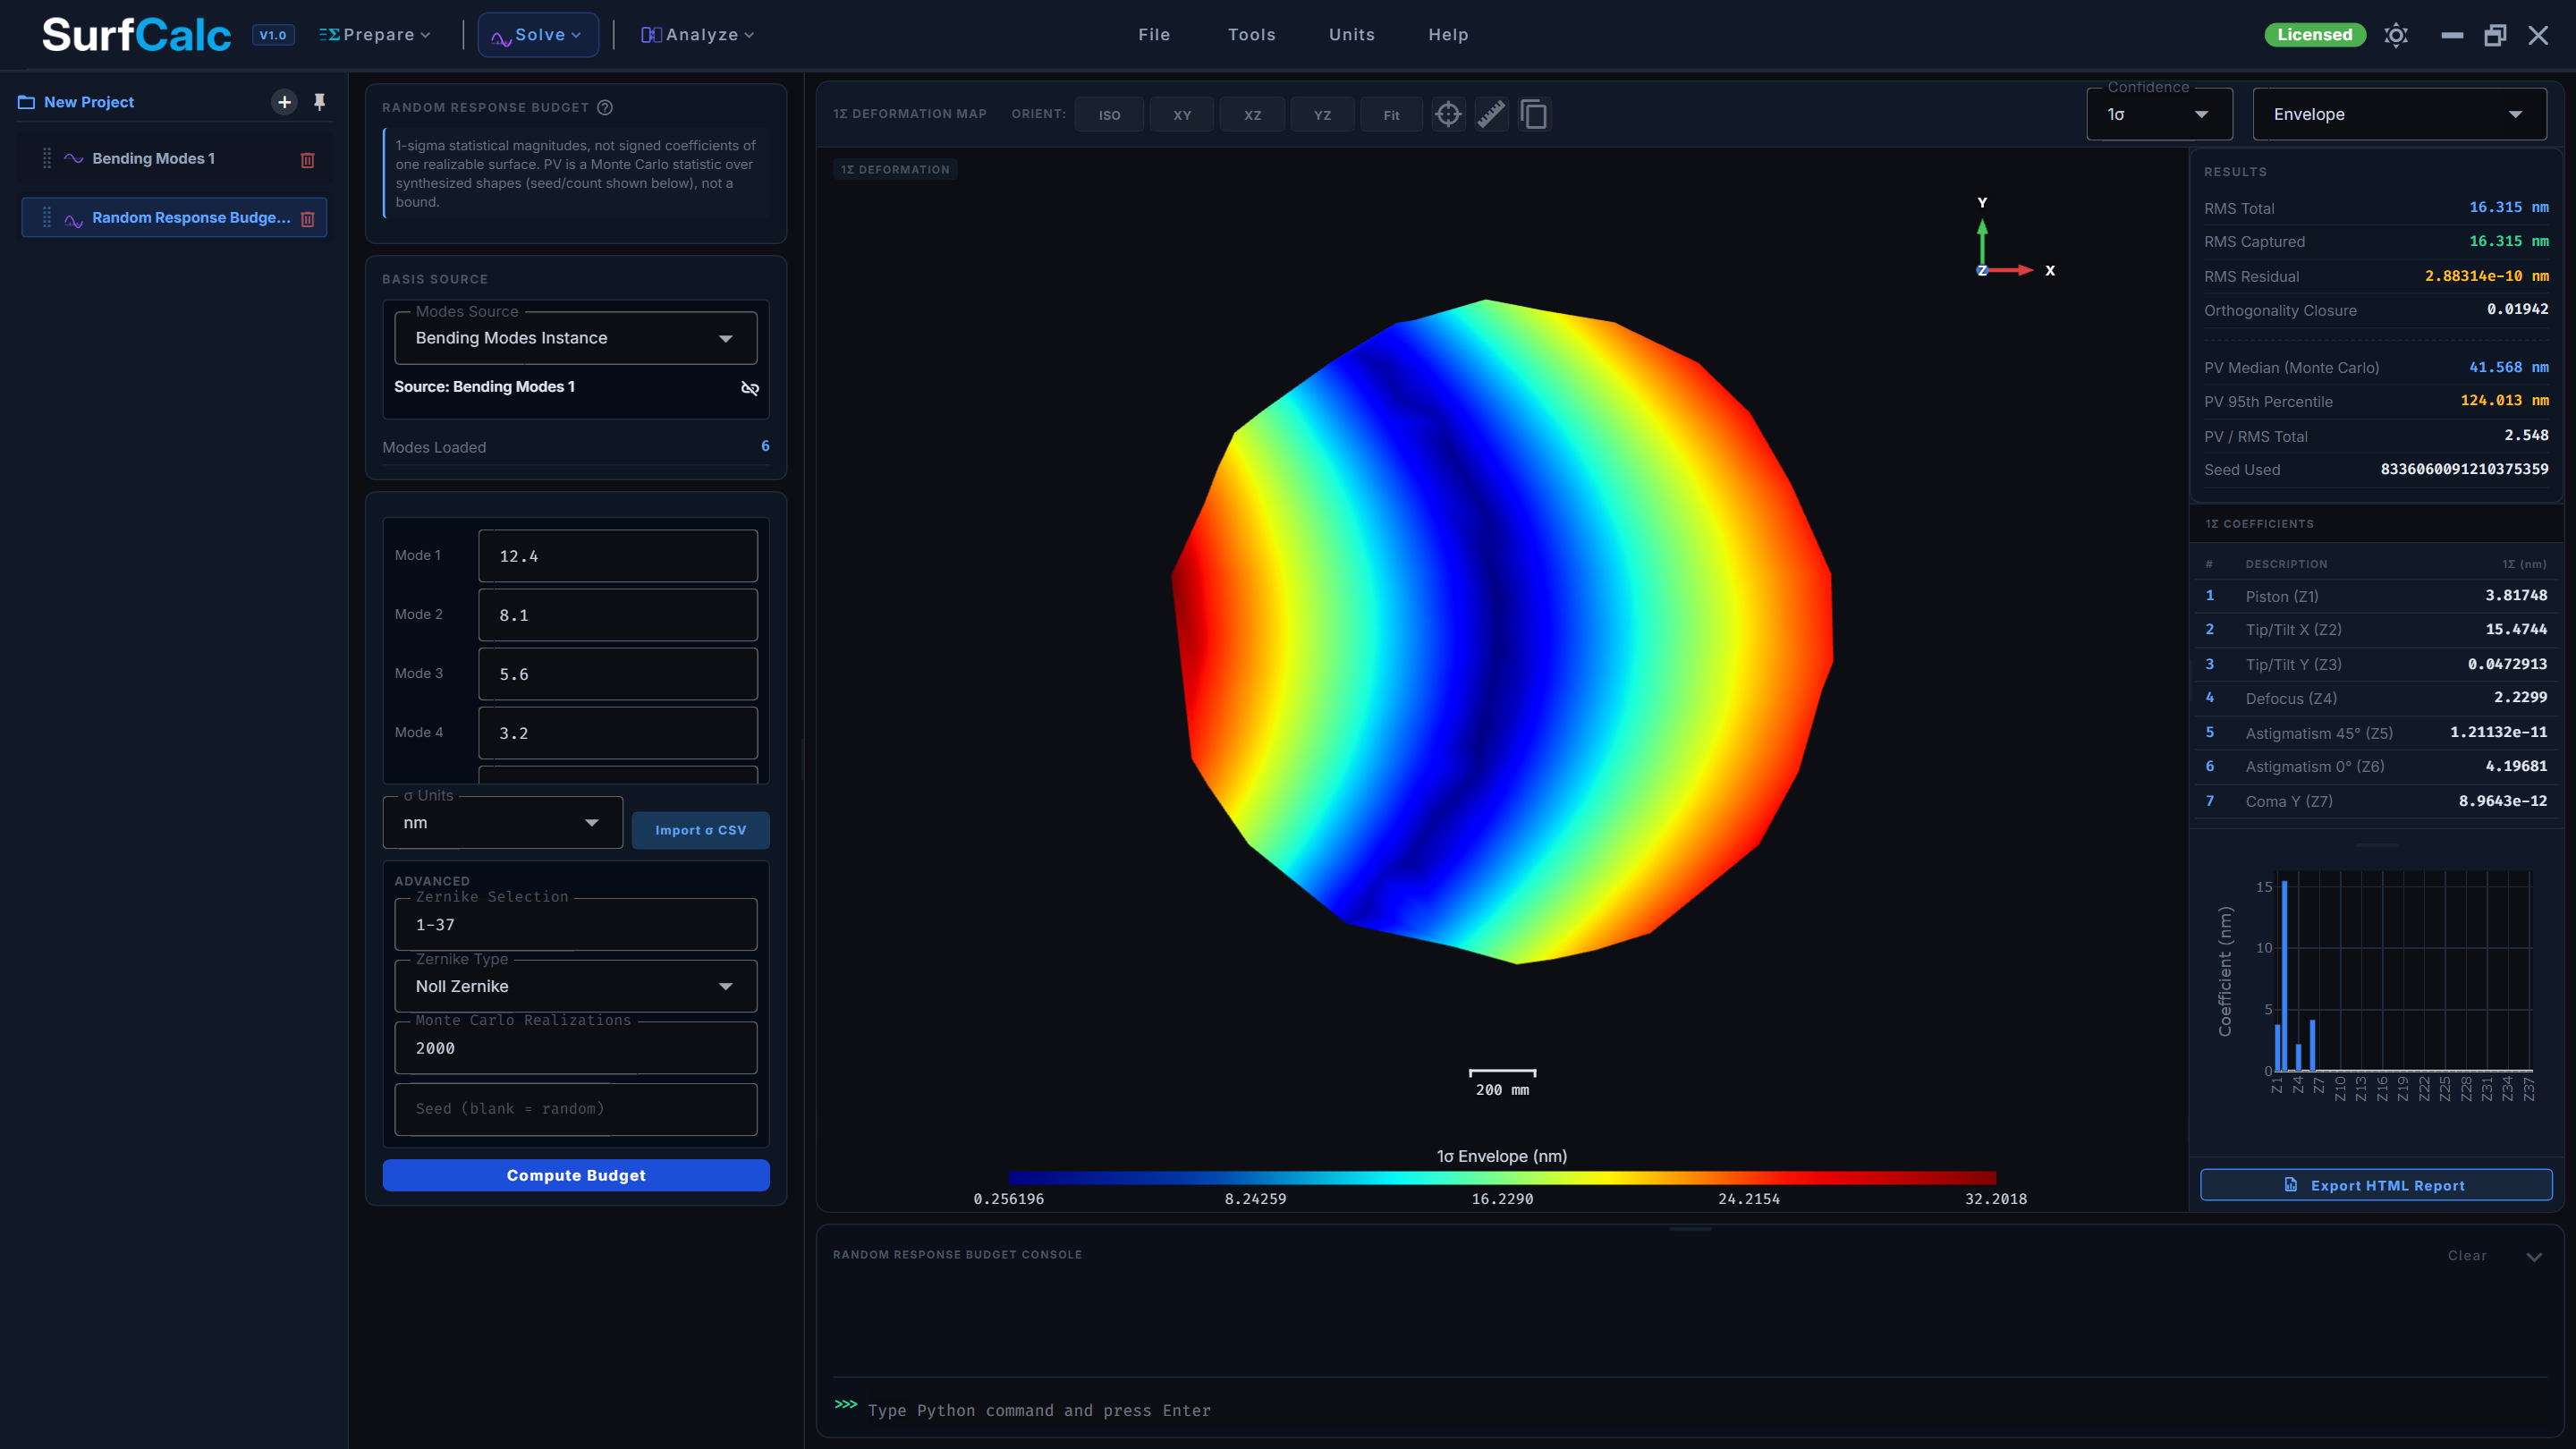This screenshot has width=2576, height=1449.
Task: Open the σ Units dropdown
Action: point(503,822)
